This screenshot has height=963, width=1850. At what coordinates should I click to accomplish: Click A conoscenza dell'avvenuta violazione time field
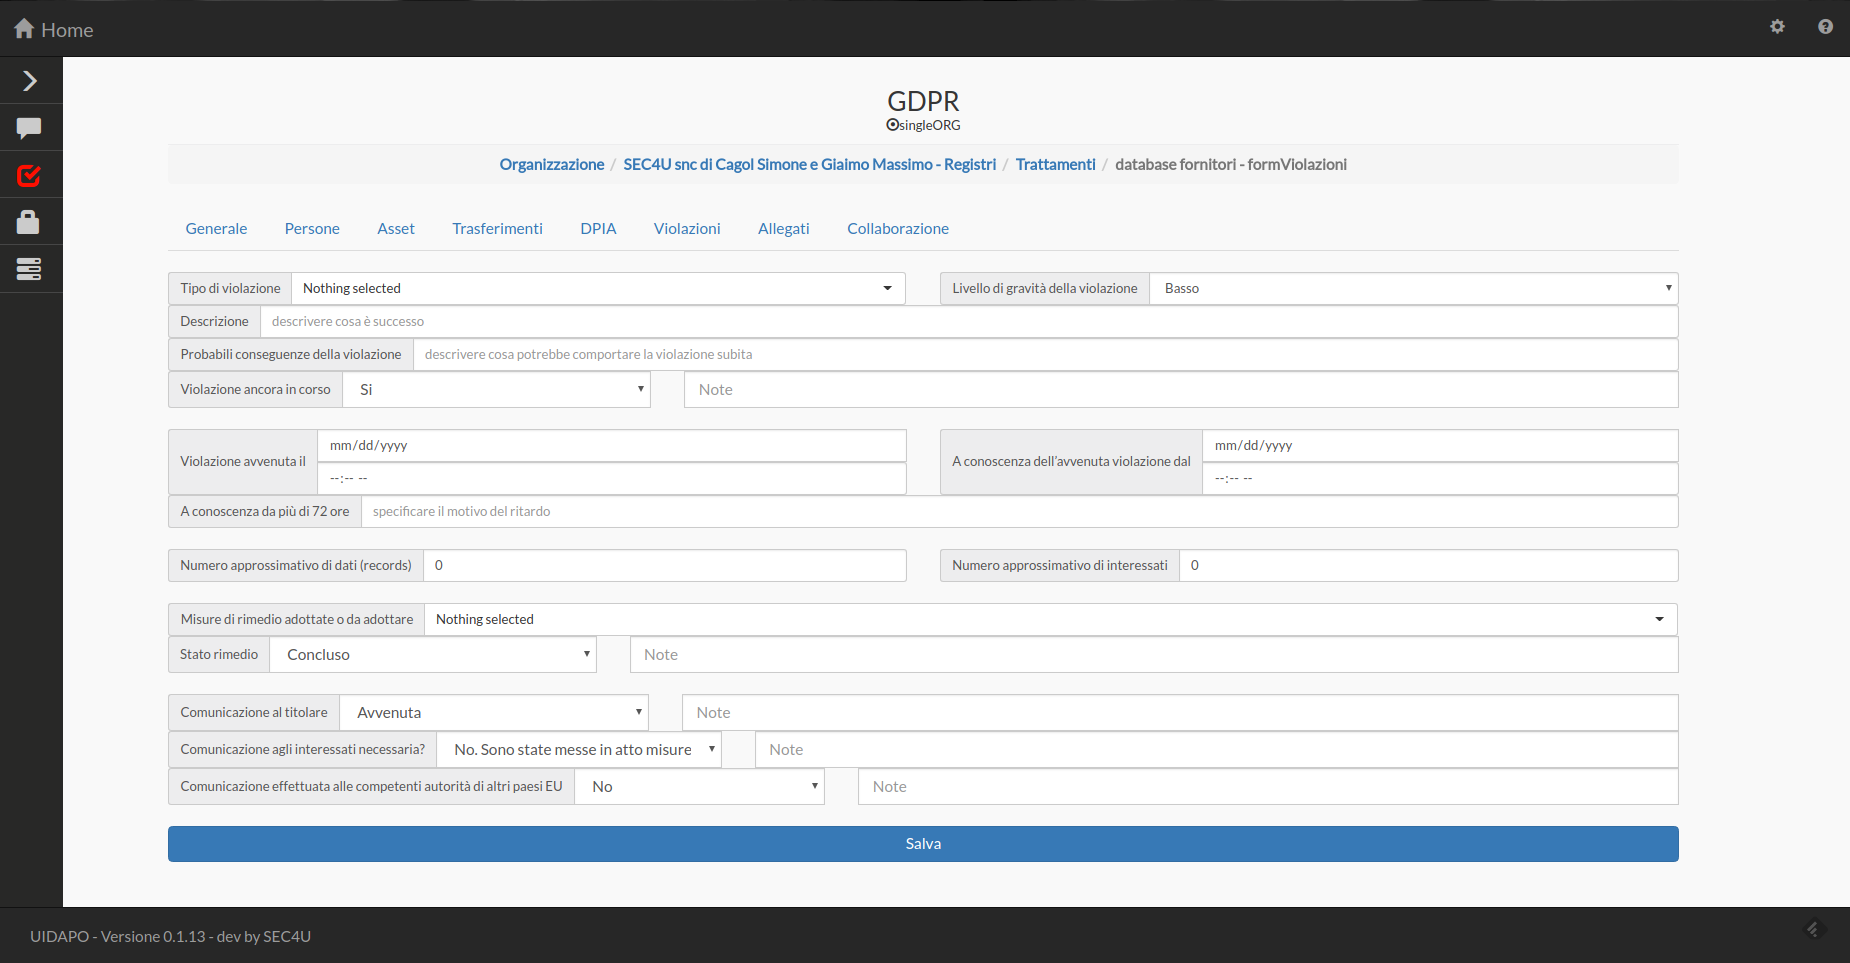coord(1440,479)
